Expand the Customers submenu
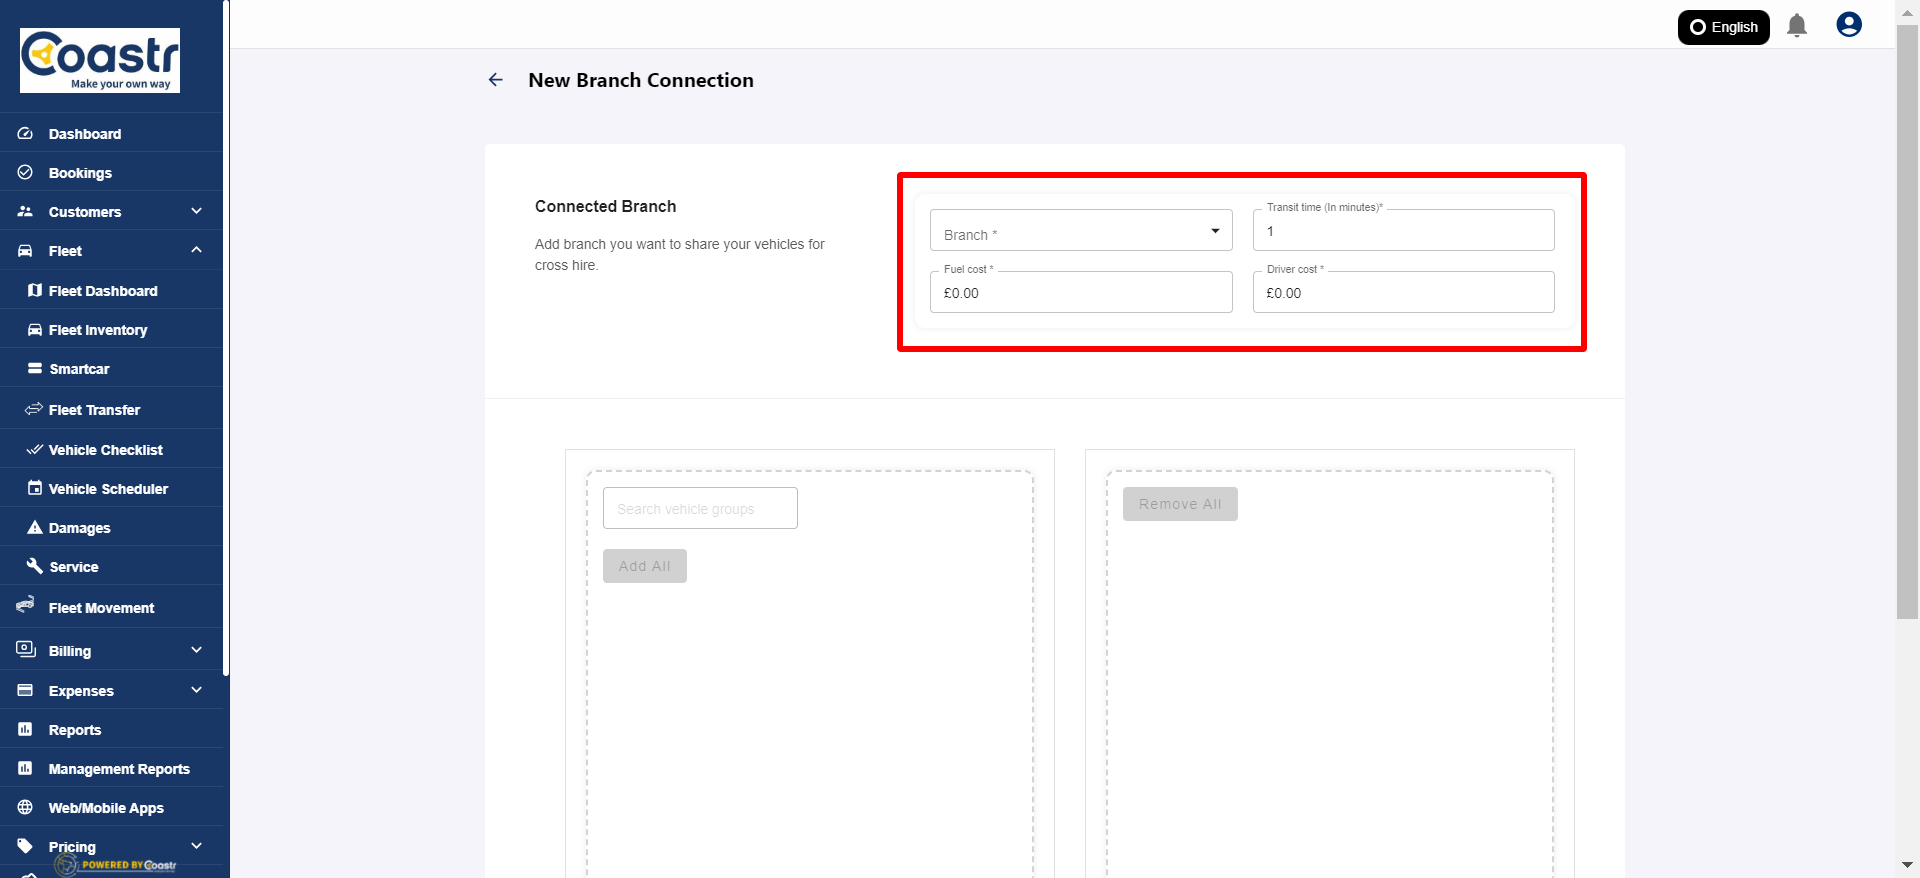The height and width of the screenshot is (878, 1920). (x=196, y=211)
